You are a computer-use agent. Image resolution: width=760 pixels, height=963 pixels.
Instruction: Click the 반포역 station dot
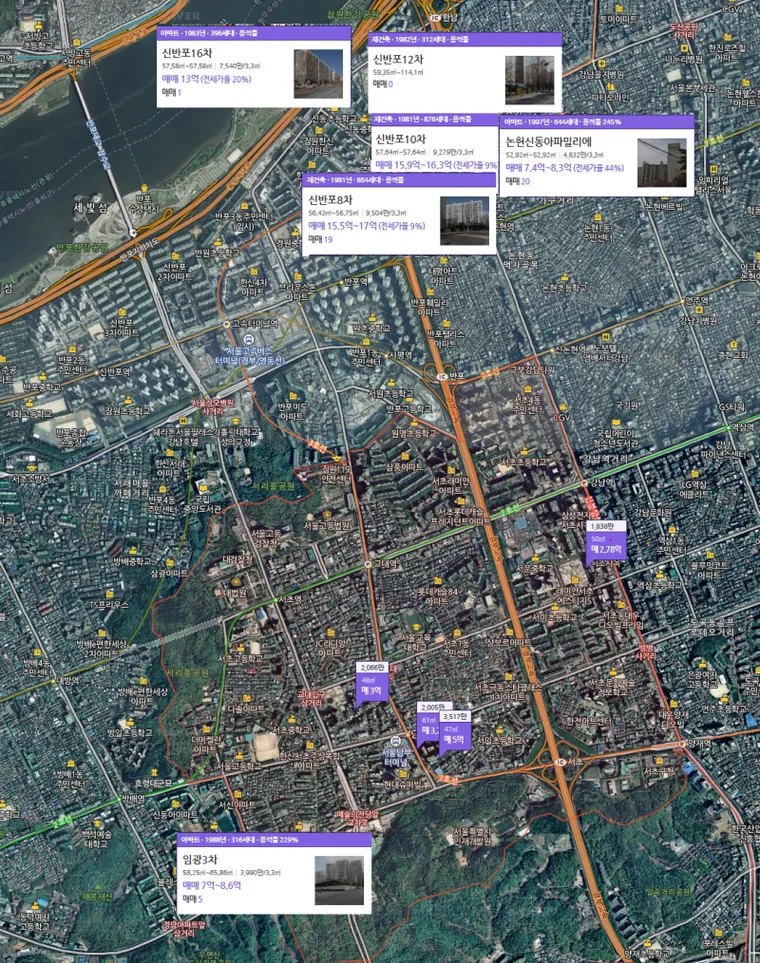click(341, 282)
